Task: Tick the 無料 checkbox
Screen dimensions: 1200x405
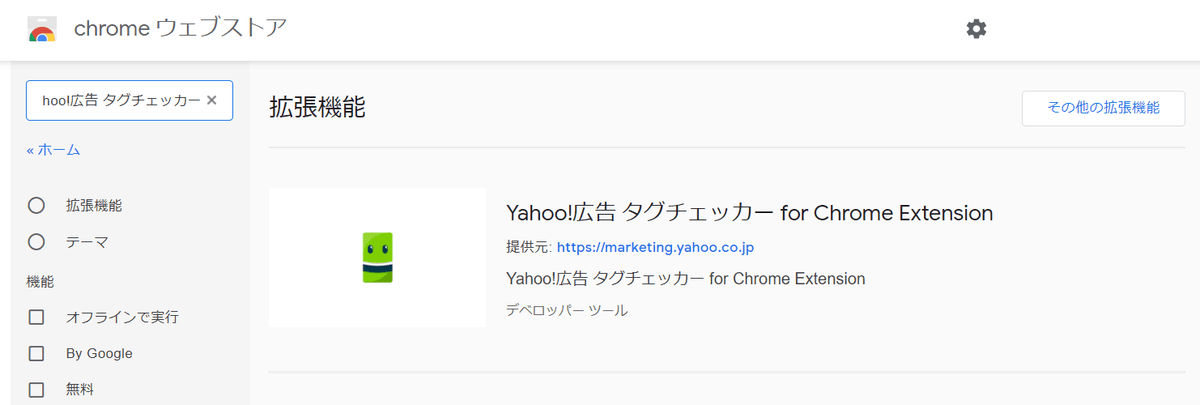Action: pos(37,389)
